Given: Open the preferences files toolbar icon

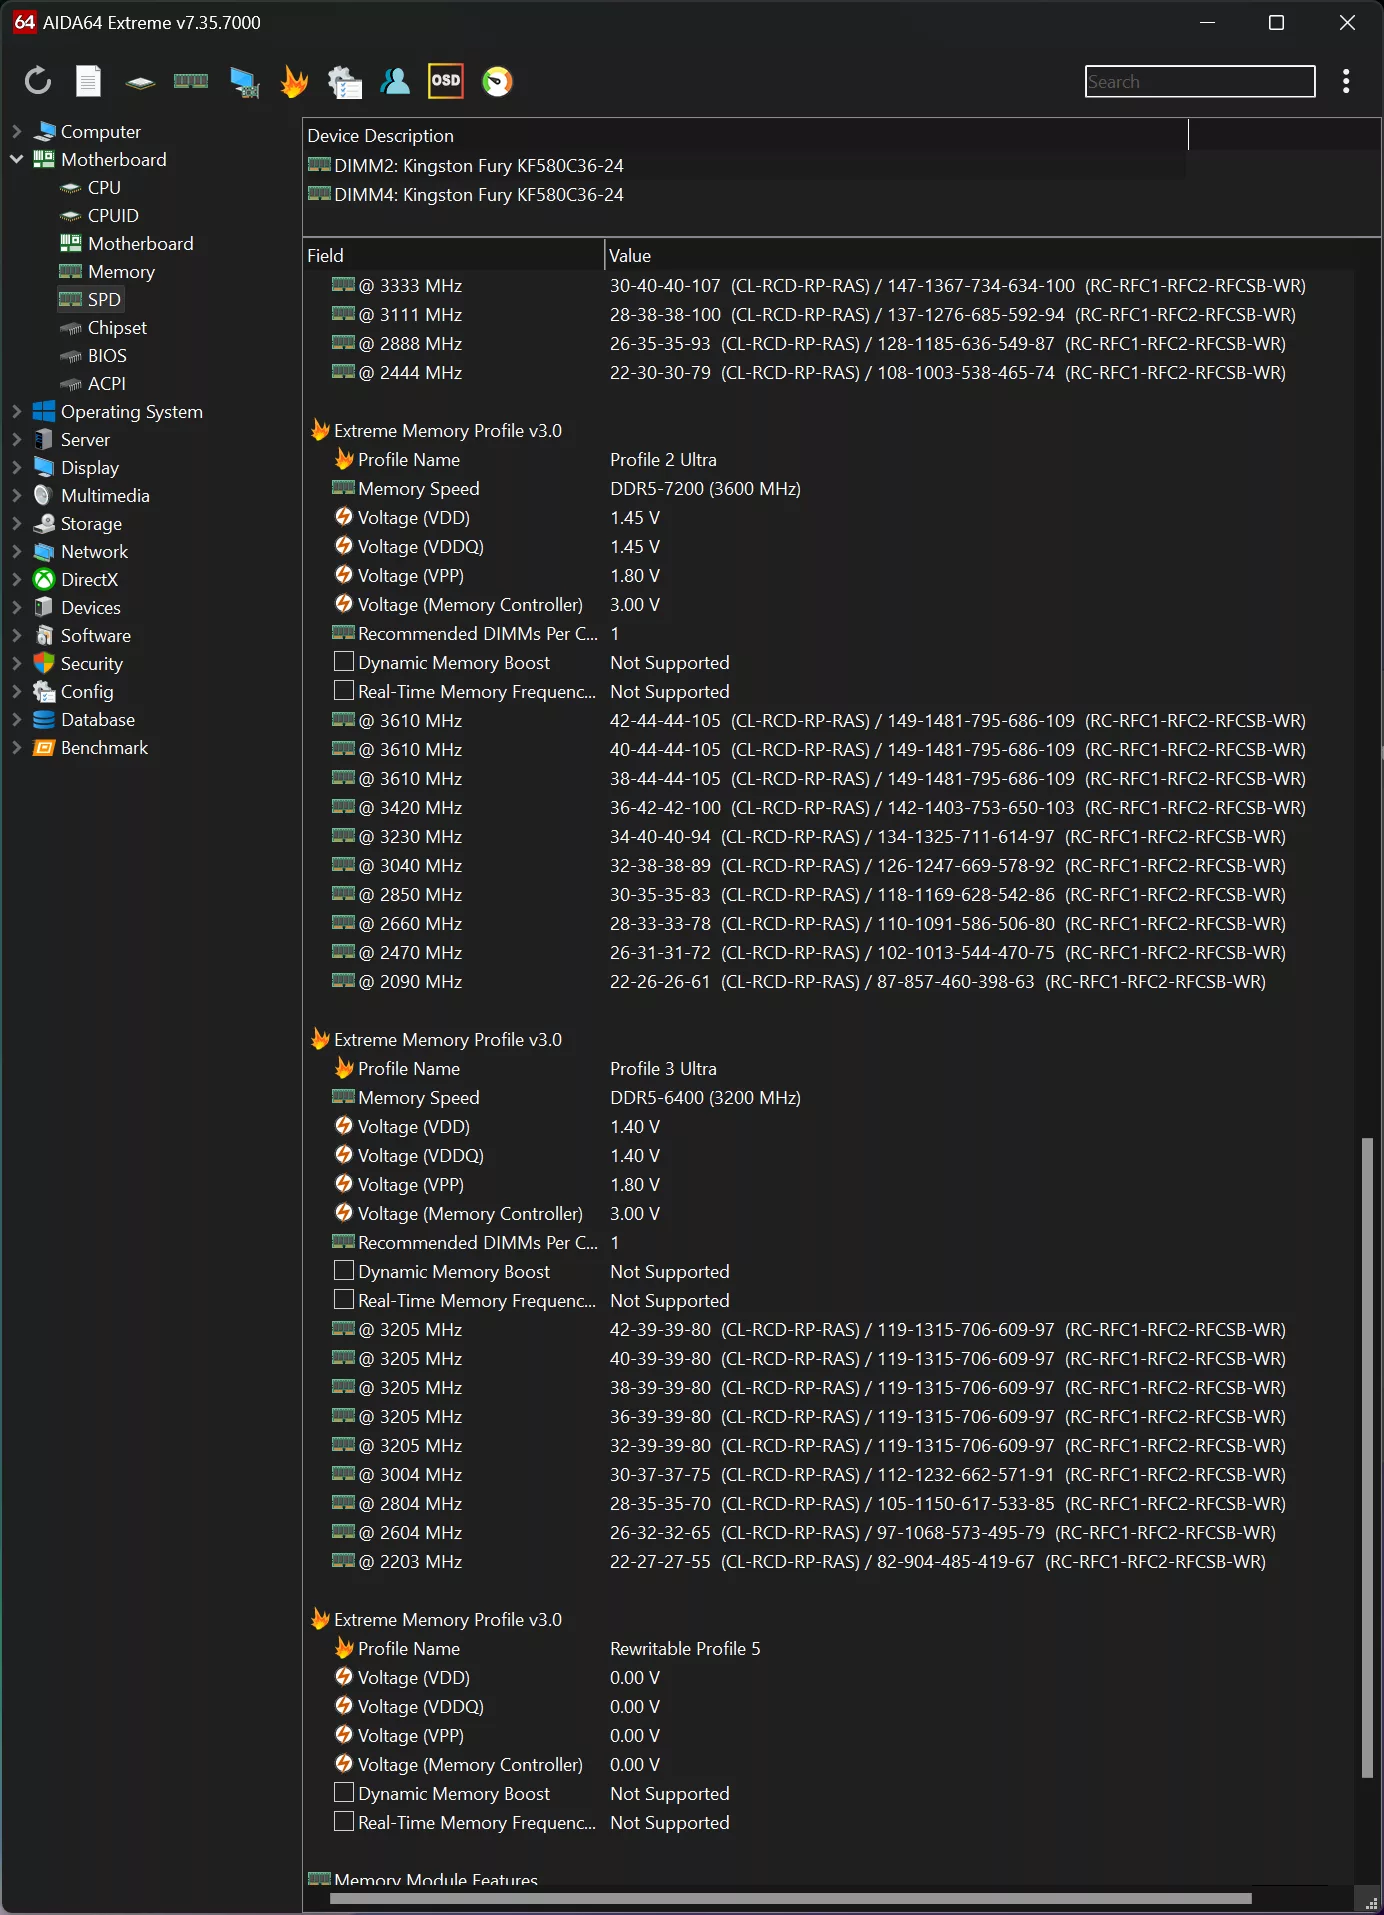Looking at the screenshot, I should [345, 82].
